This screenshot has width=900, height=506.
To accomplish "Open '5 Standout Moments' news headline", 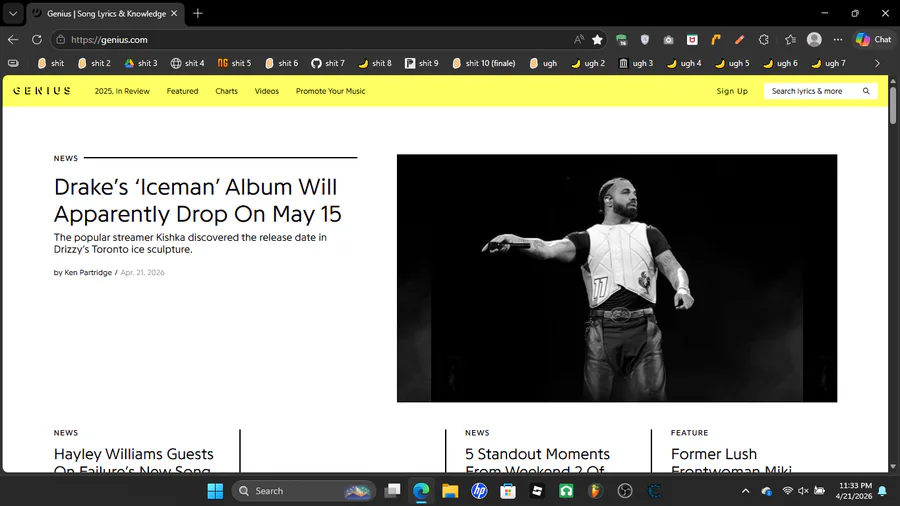I will coord(537,461).
